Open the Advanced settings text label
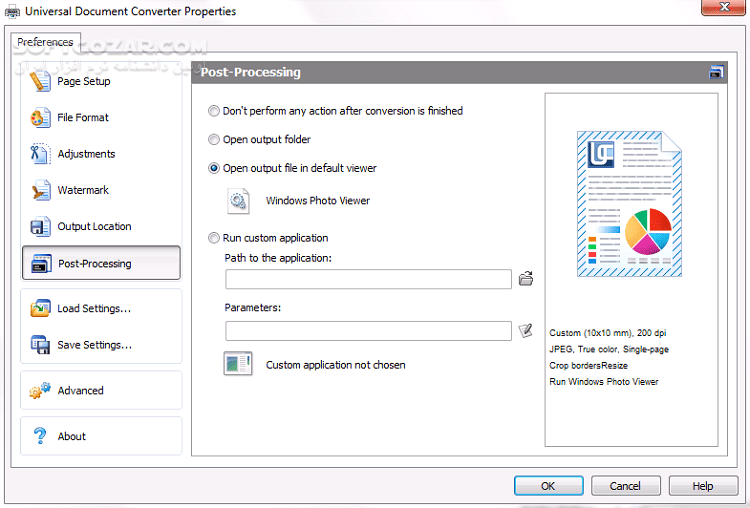The image size is (750, 508). pos(80,391)
